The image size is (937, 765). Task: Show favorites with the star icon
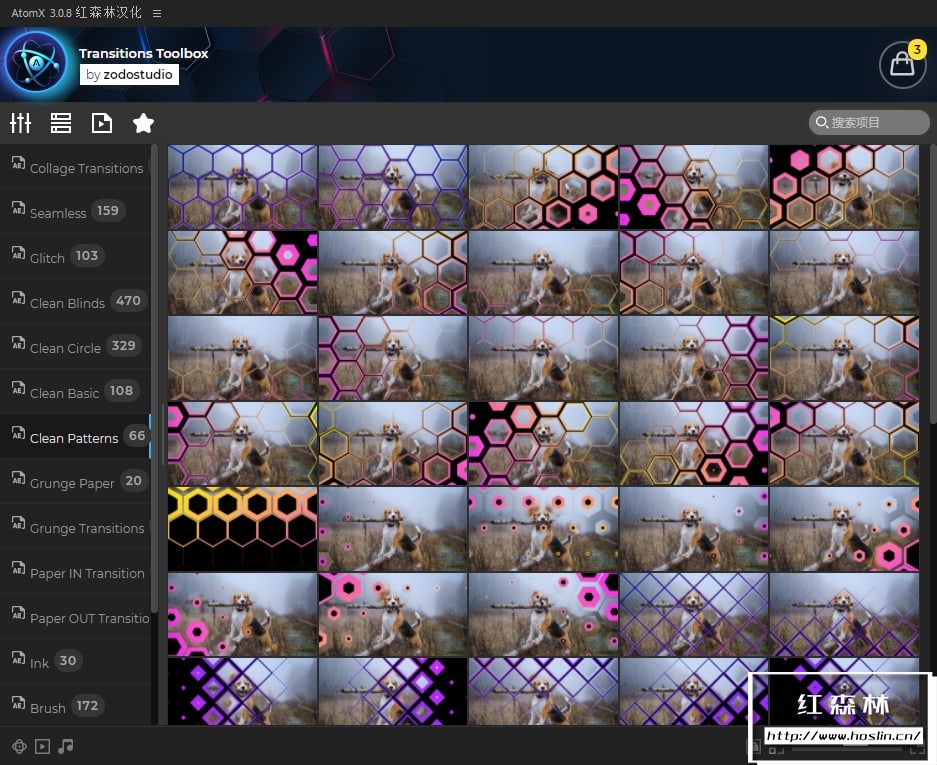143,123
